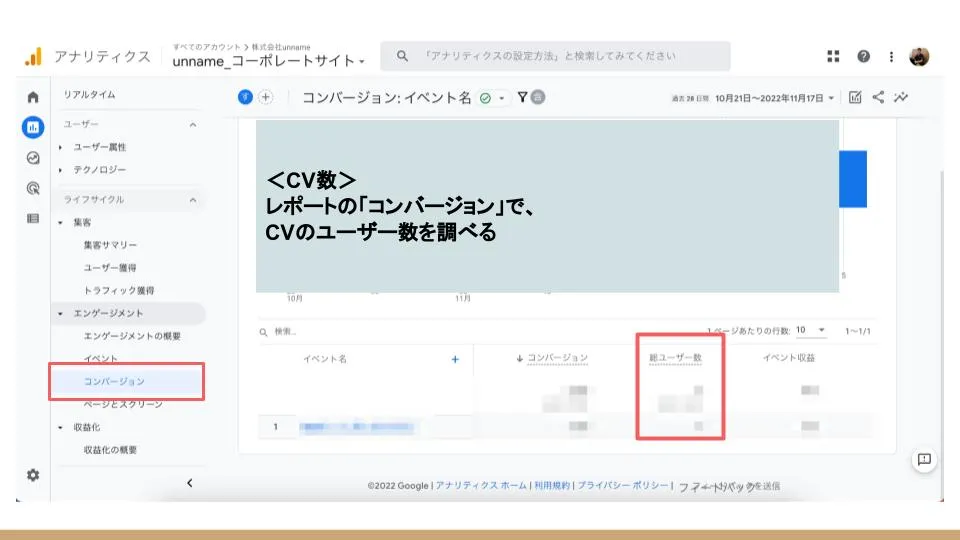Open エンゲージメントの概要 report

pyautogui.click(x=132, y=336)
